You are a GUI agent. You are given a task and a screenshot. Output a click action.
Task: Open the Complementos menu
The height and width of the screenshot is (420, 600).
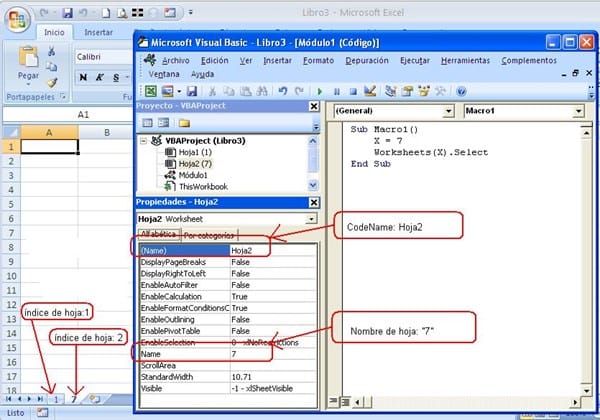(529, 60)
